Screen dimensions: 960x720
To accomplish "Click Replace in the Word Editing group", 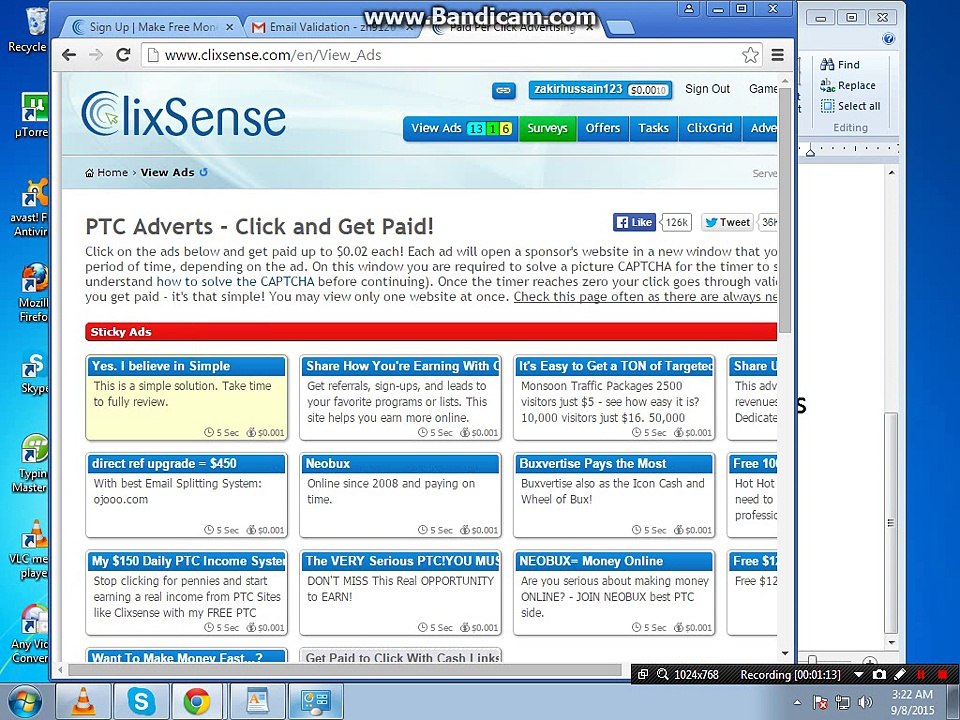I will (848, 85).
